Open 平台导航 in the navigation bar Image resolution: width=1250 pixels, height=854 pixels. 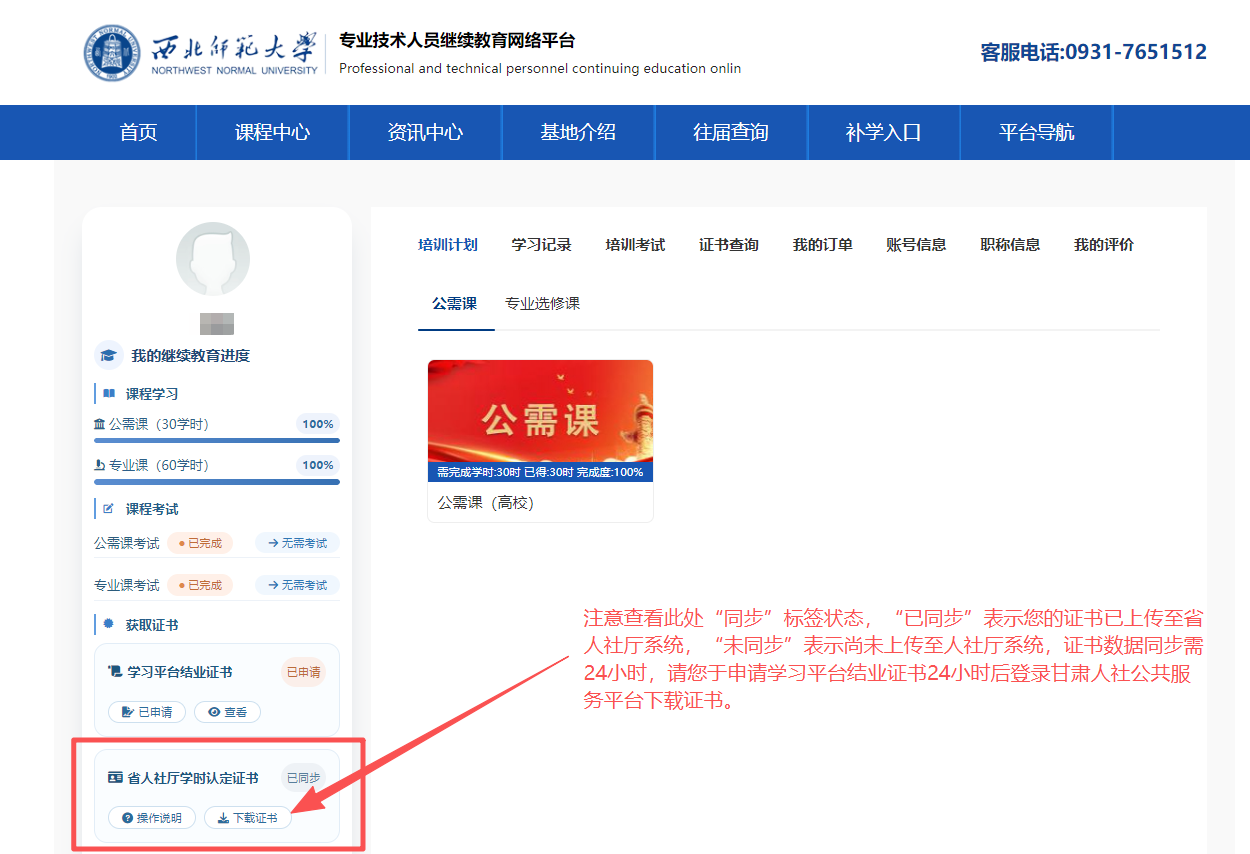pos(1036,132)
